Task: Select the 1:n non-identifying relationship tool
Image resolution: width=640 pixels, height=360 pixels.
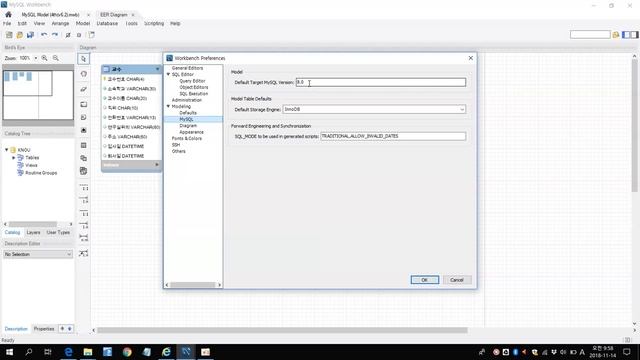Action: tap(84, 200)
